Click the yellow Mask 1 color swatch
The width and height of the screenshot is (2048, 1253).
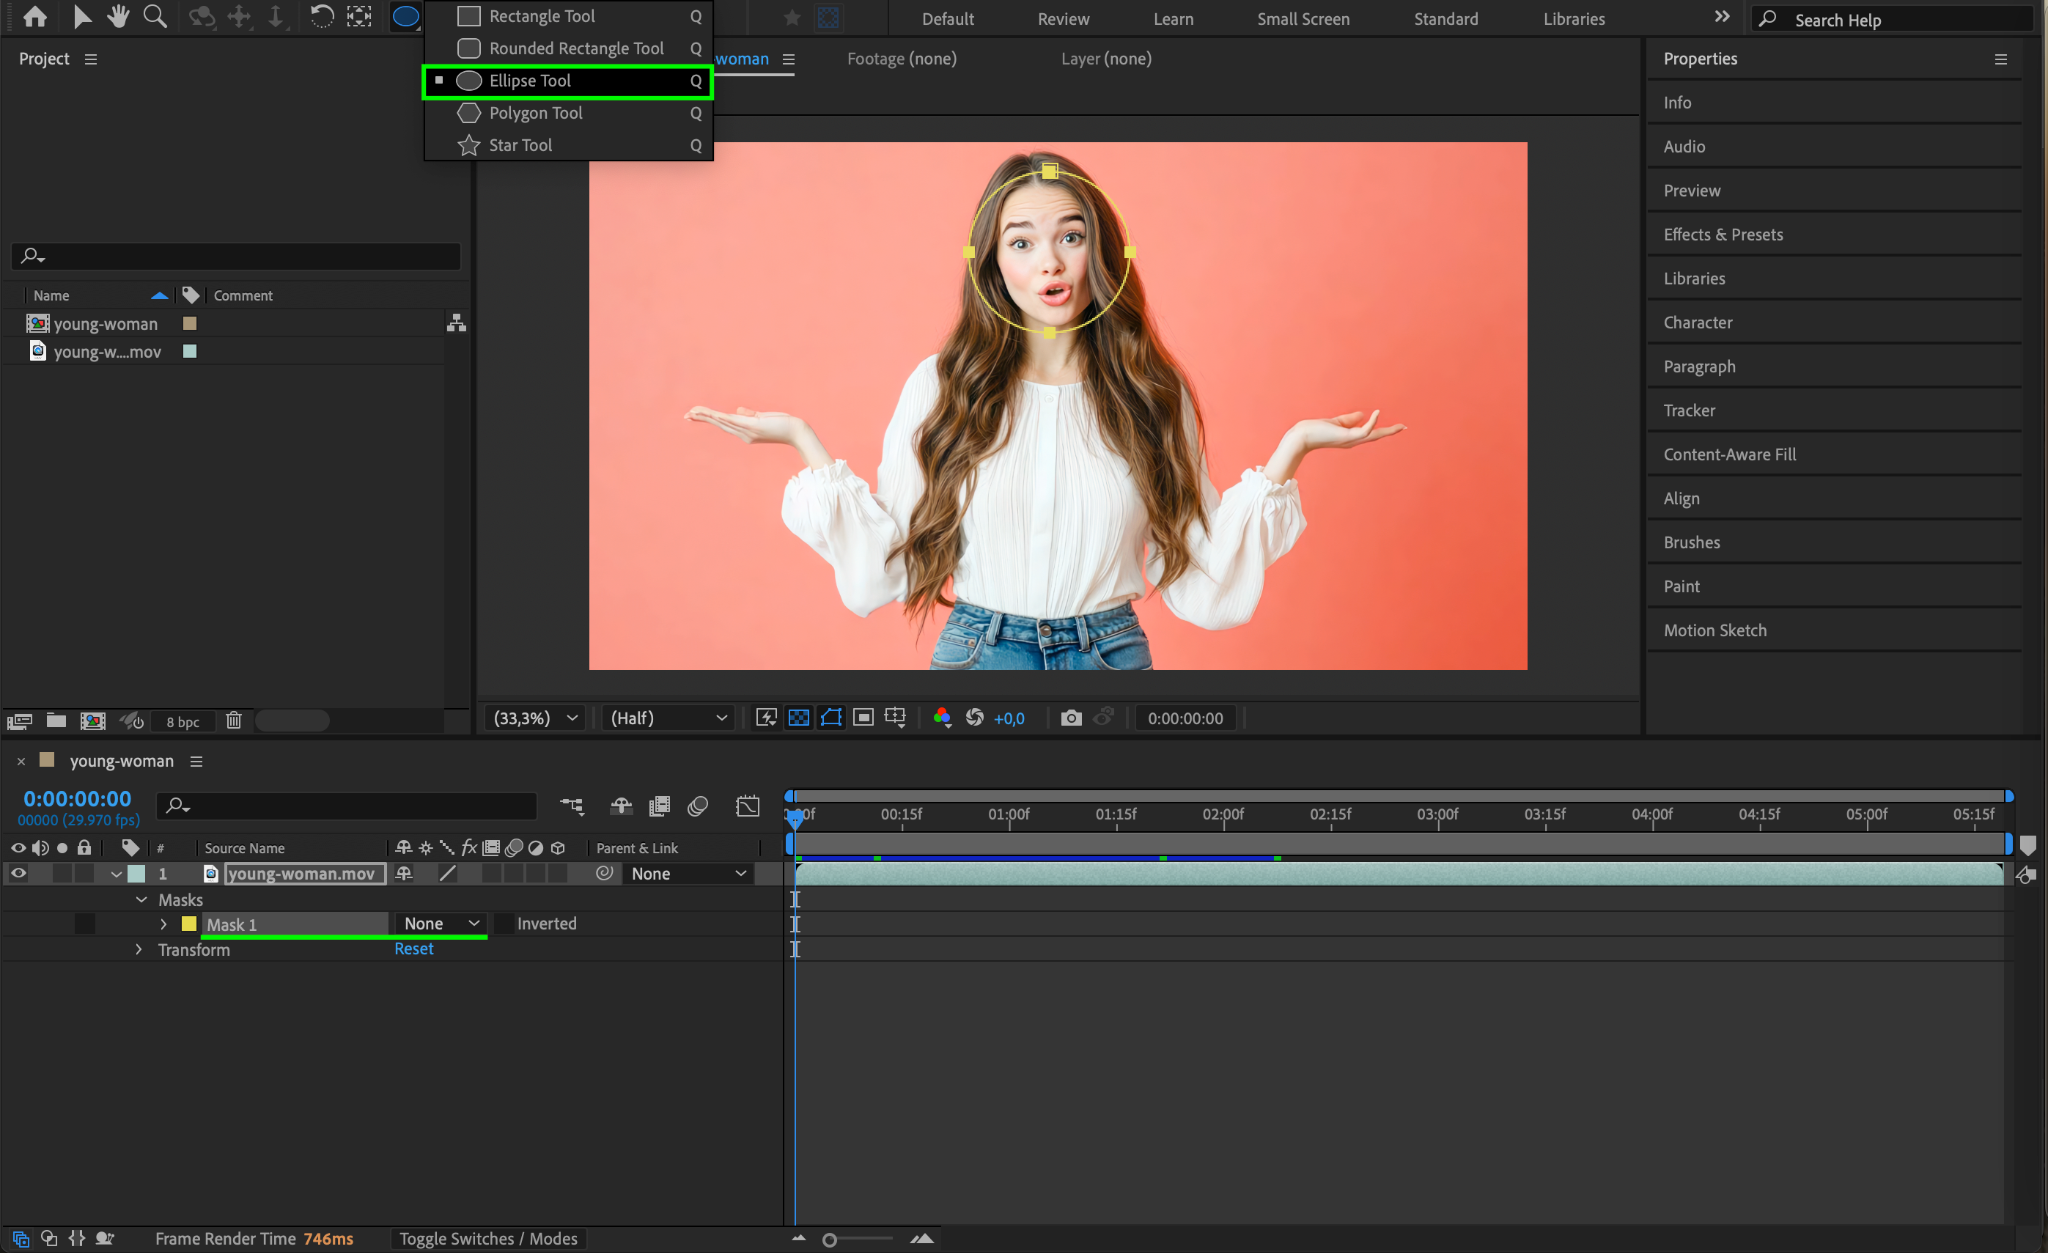pos(189,924)
